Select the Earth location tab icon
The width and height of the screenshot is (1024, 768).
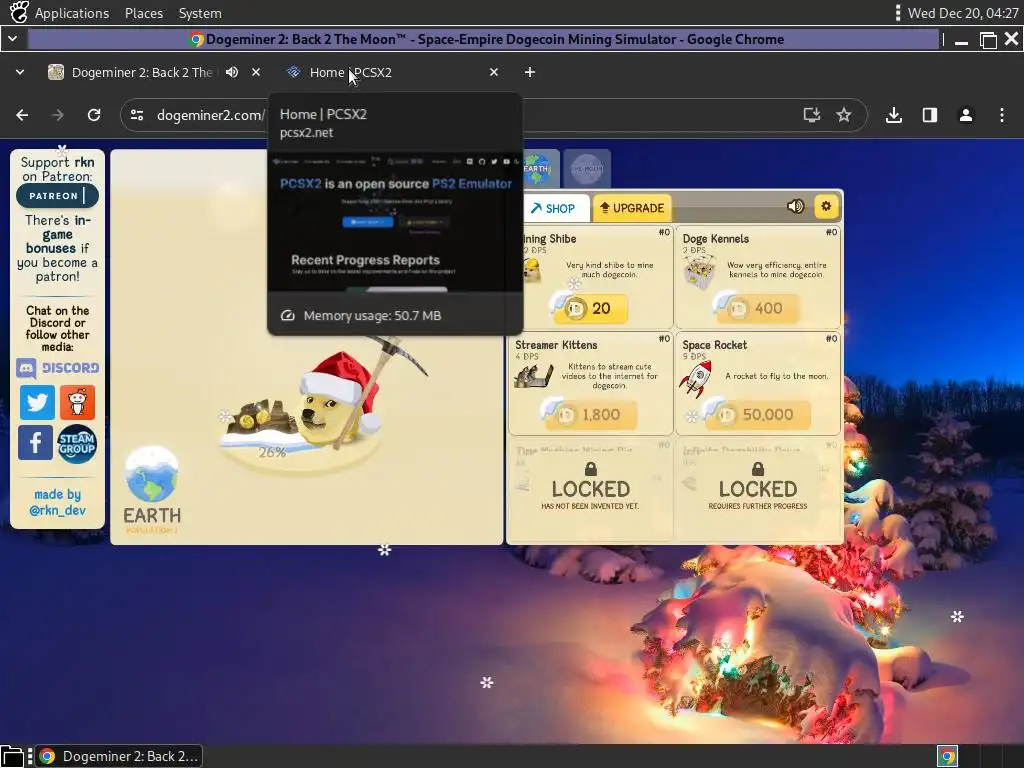pos(537,169)
